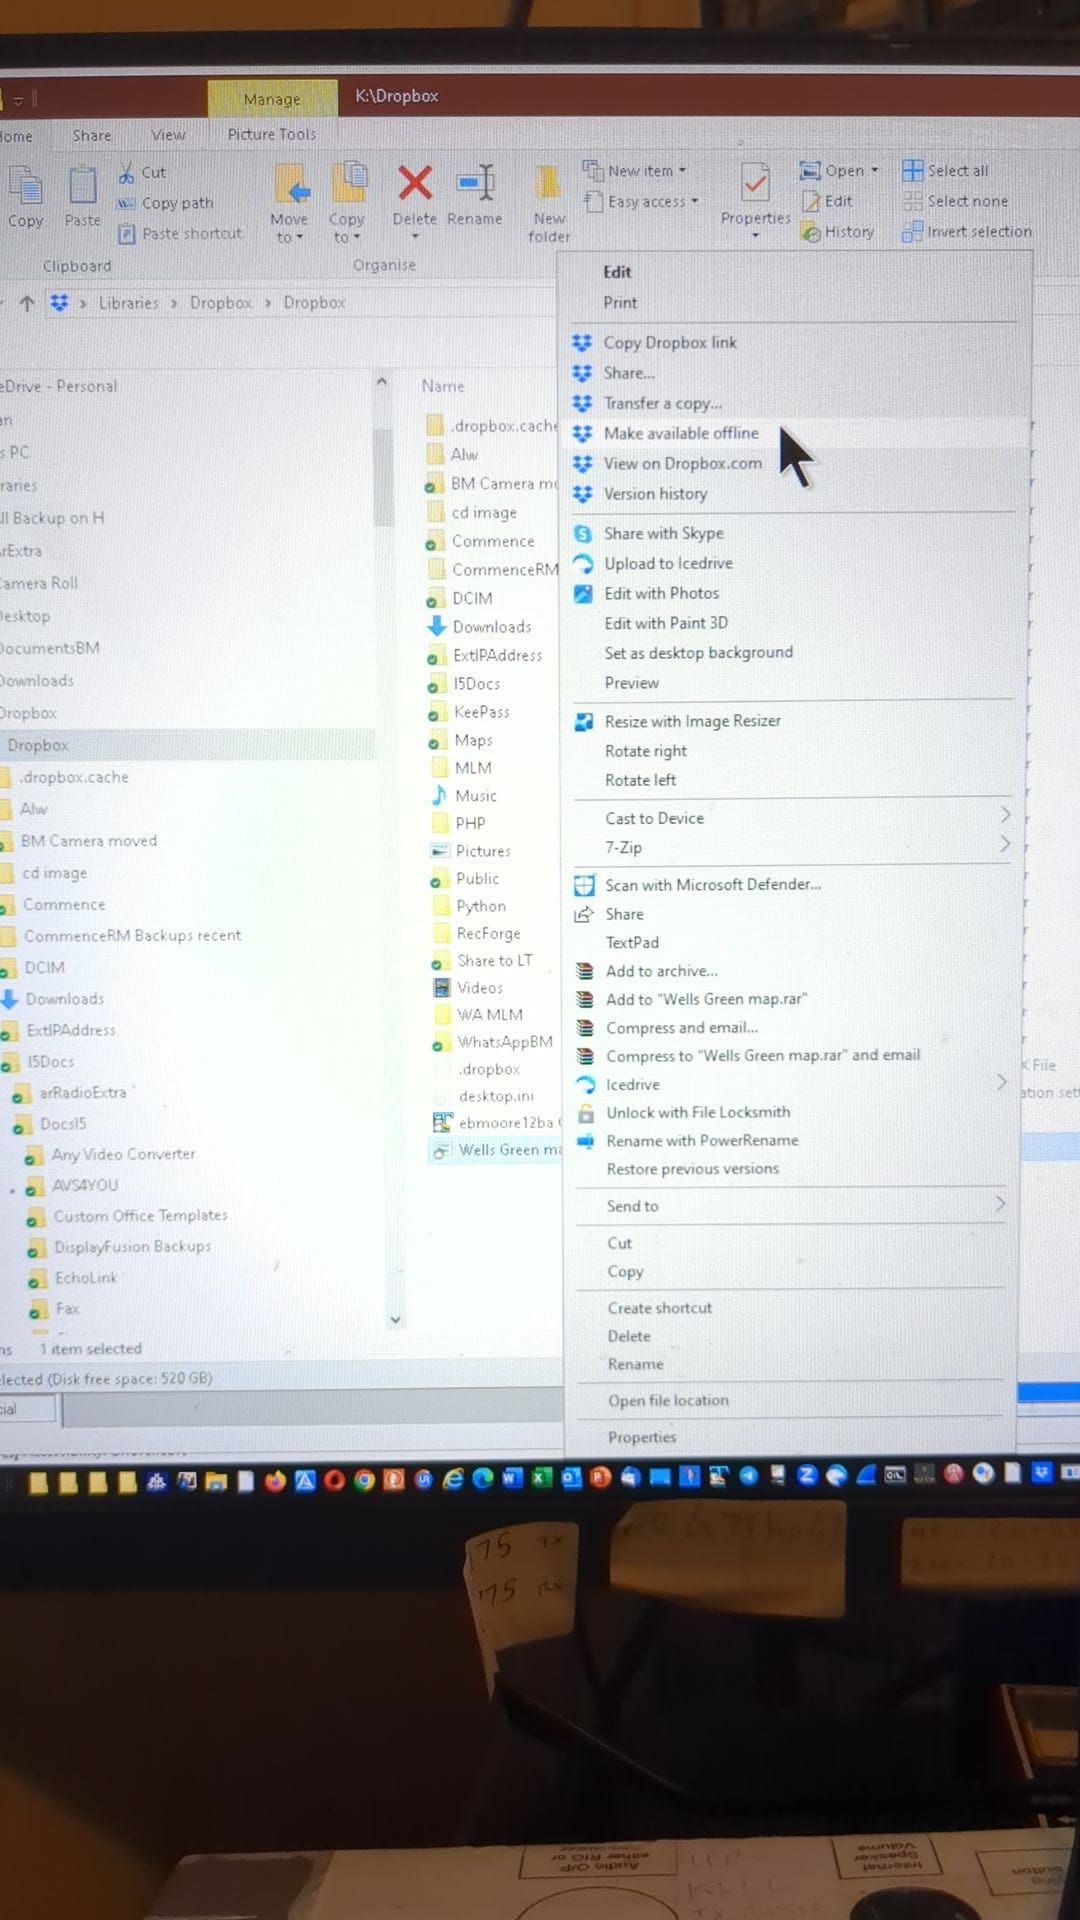The width and height of the screenshot is (1080, 1920).
Task: Click the navigation pane scroll down arrow
Action: pos(395,1321)
